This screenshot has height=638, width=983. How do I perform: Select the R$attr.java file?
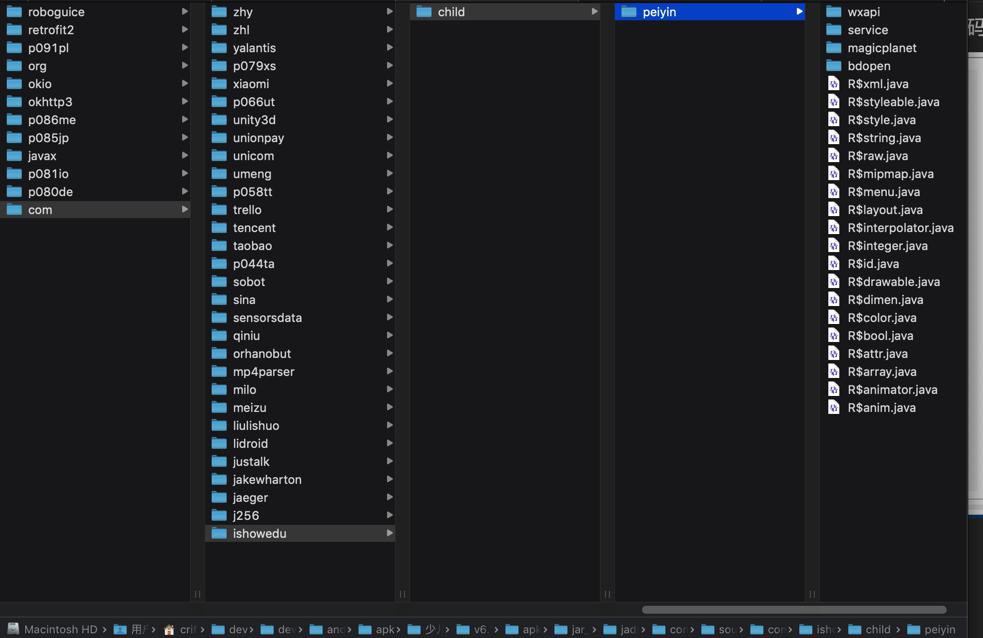[892, 353]
